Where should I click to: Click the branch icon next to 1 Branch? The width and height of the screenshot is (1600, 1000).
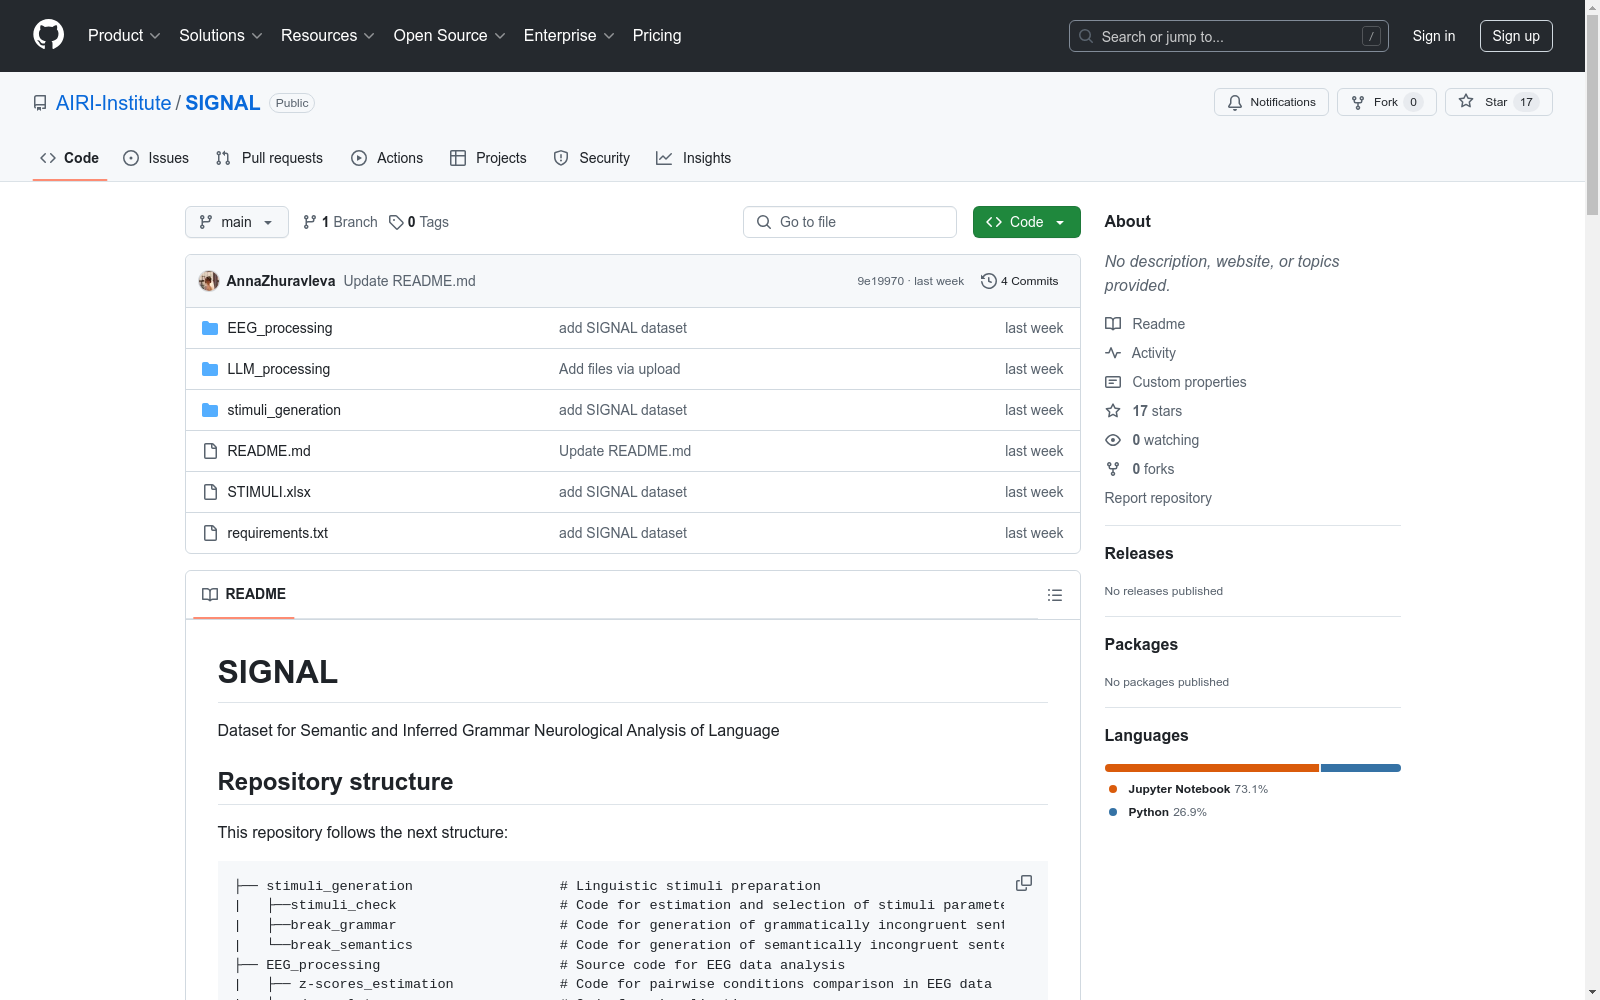pyautogui.click(x=310, y=222)
